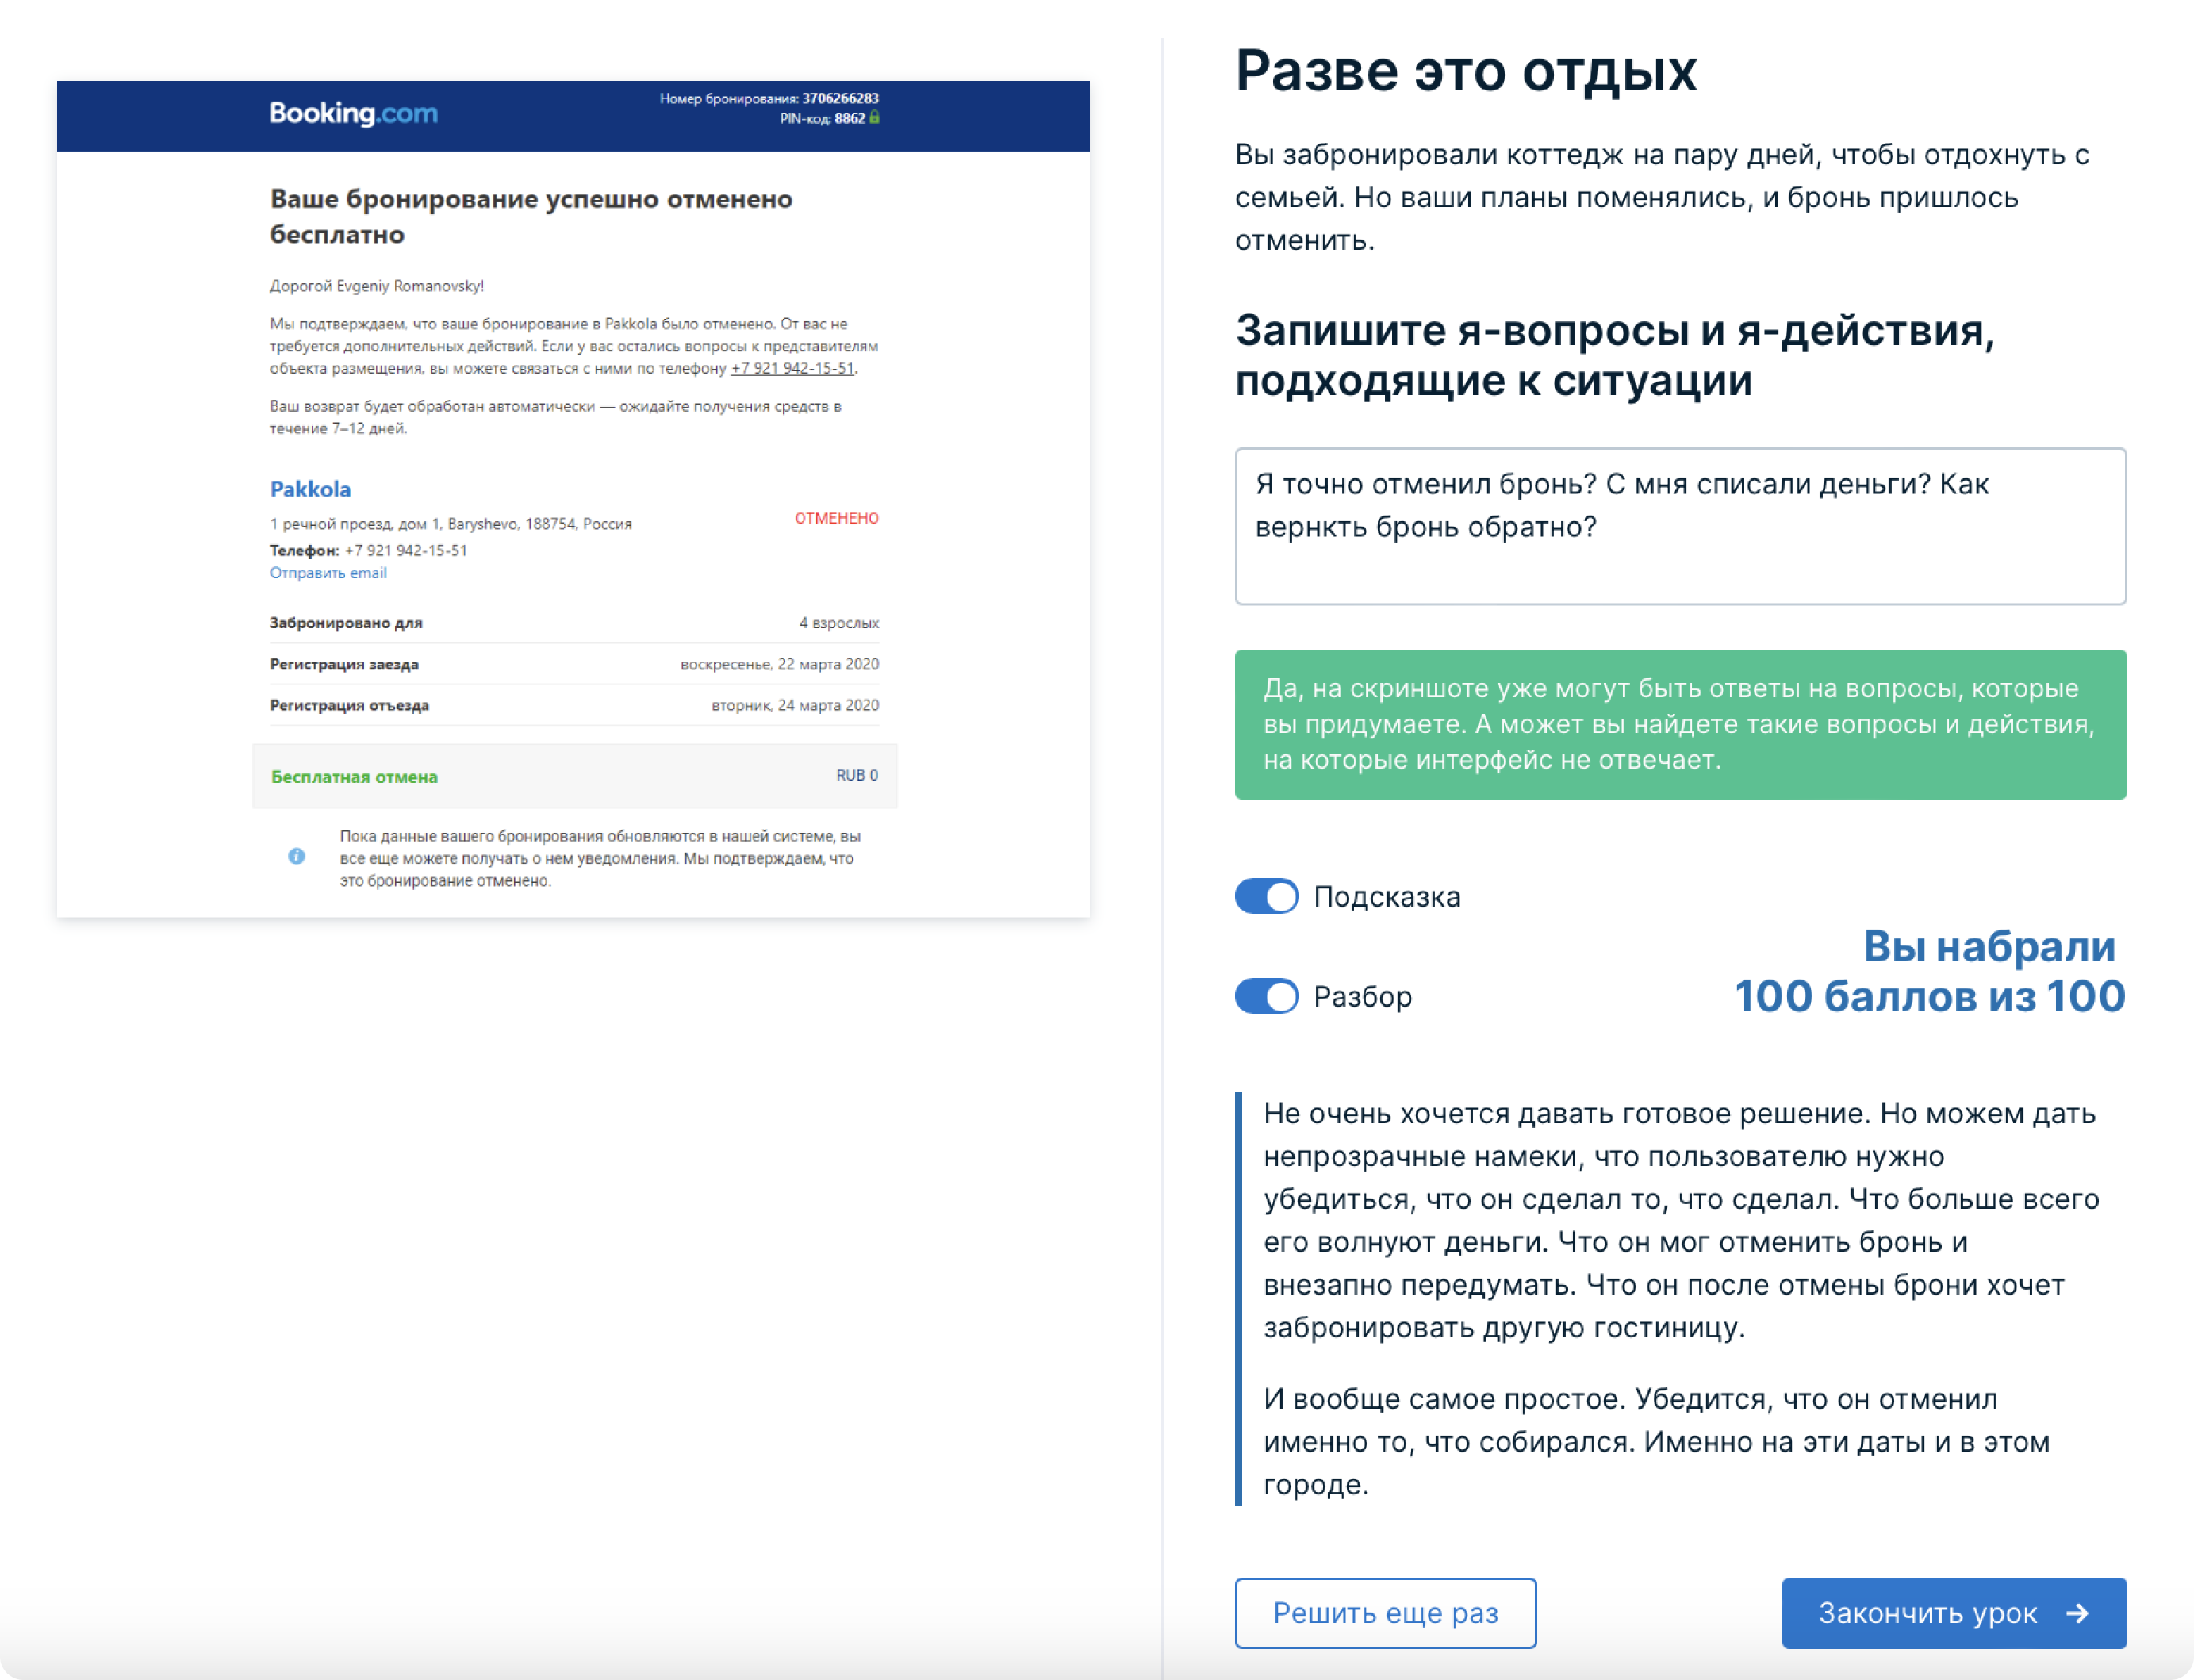Screen dimensions: 2194x1680
Task: Toggle the Подсказка switch off
Action: tap(1266, 896)
